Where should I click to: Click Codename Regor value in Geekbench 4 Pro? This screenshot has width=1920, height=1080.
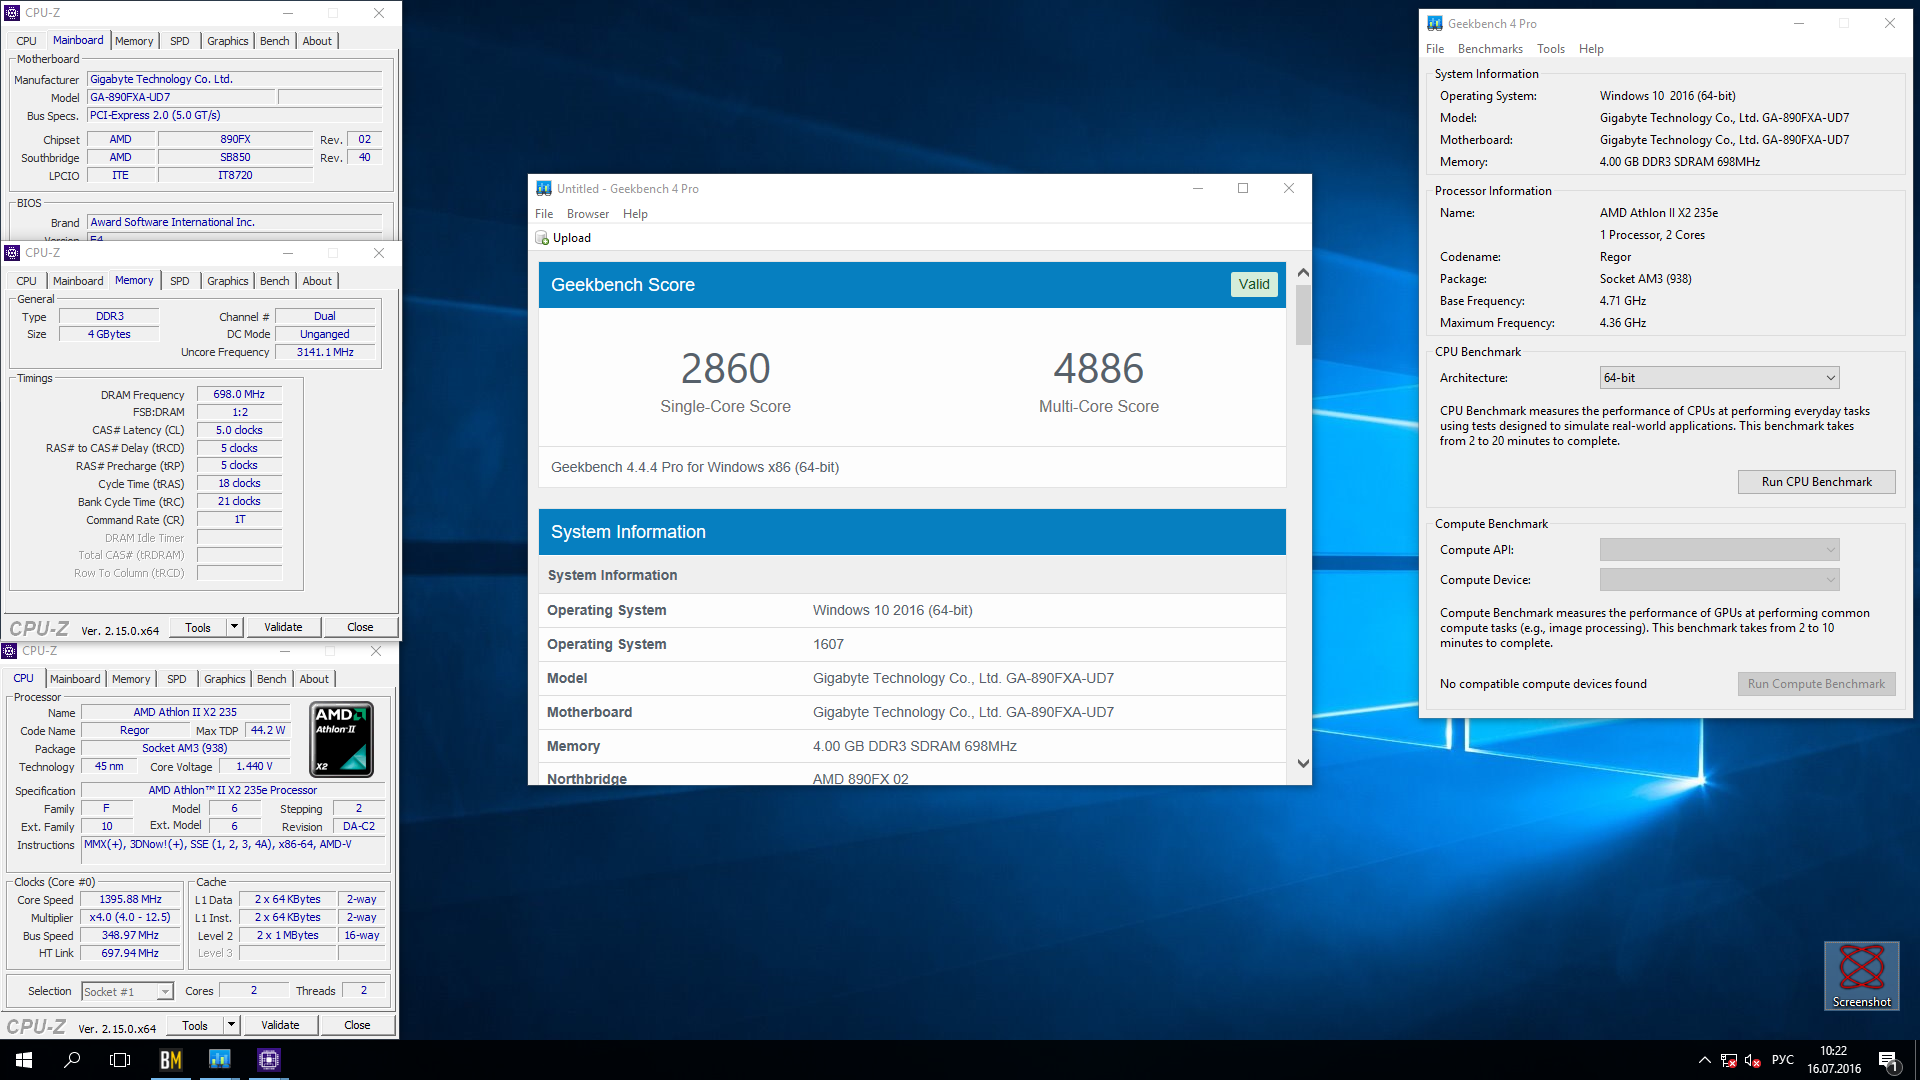click(1615, 257)
